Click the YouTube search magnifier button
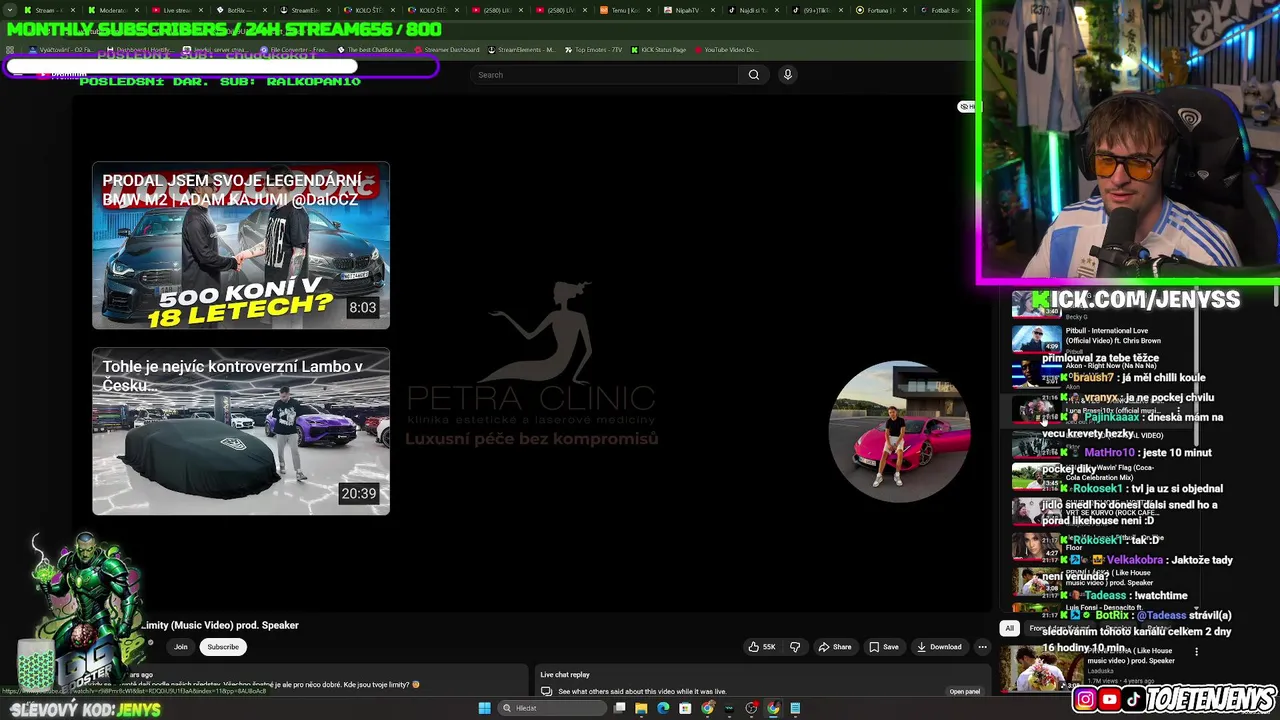This screenshot has height=720, width=1280. (753, 74)
